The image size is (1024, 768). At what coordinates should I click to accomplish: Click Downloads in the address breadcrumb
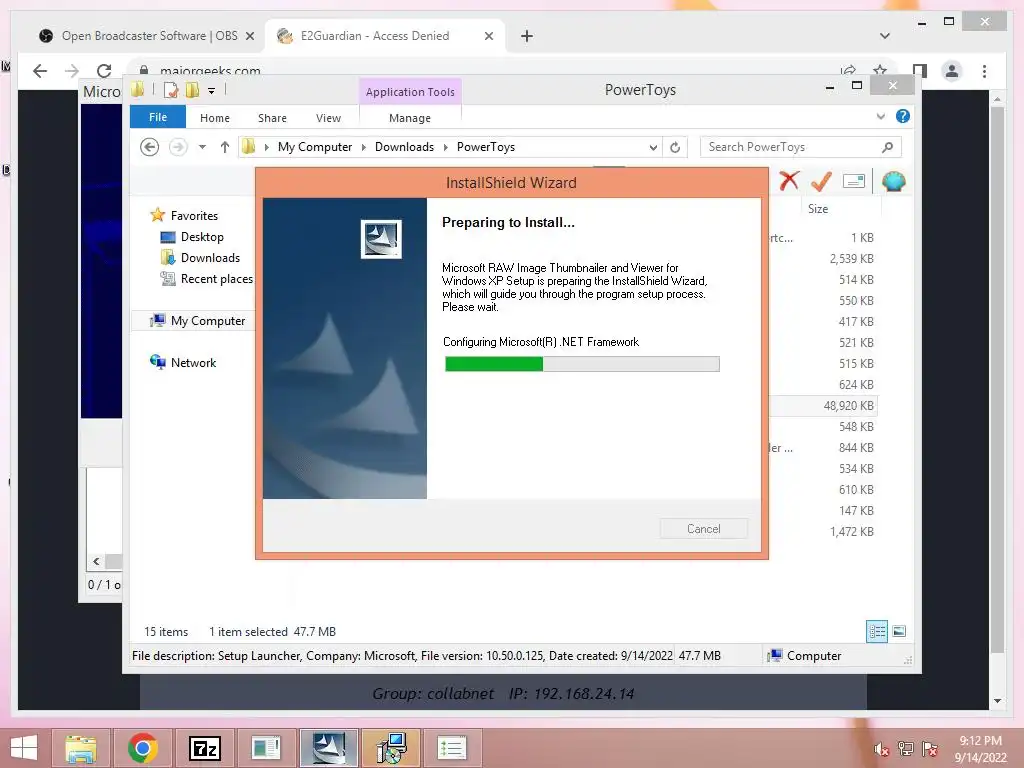404,147
